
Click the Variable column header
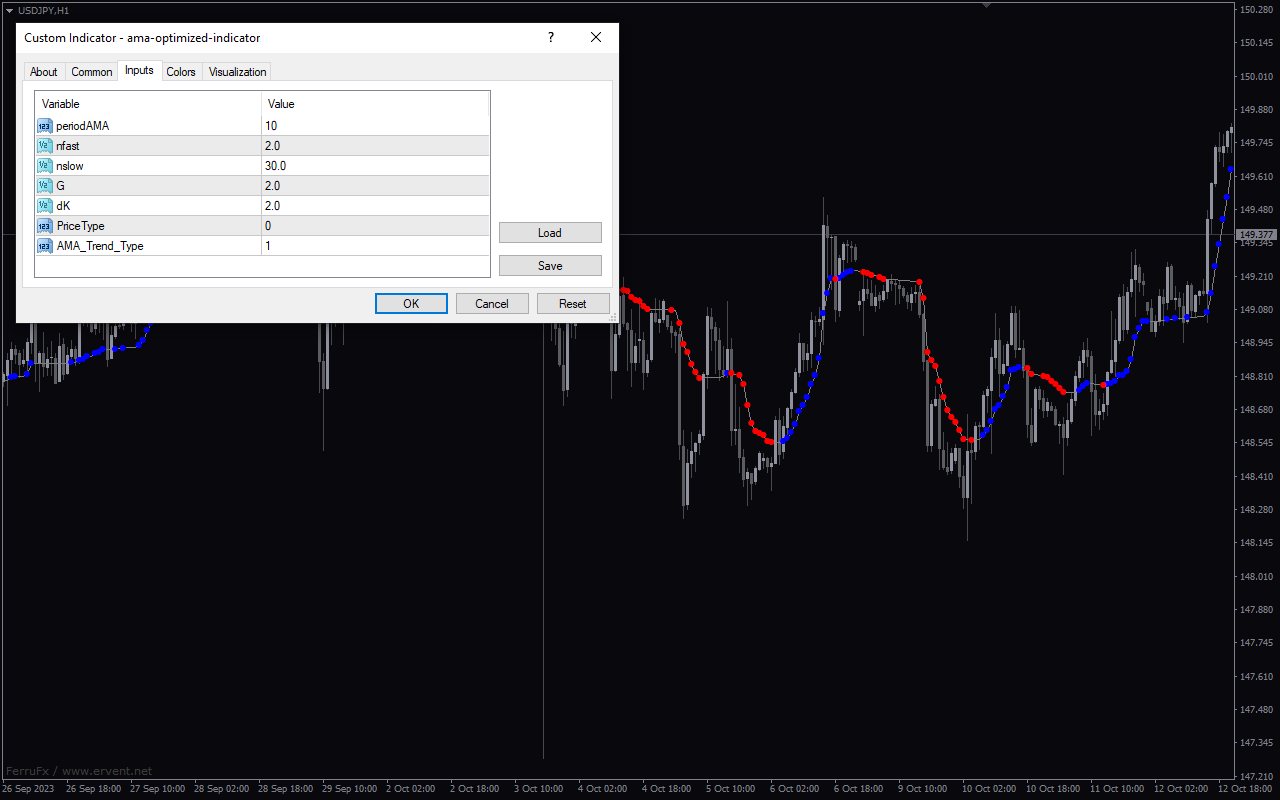148,104
